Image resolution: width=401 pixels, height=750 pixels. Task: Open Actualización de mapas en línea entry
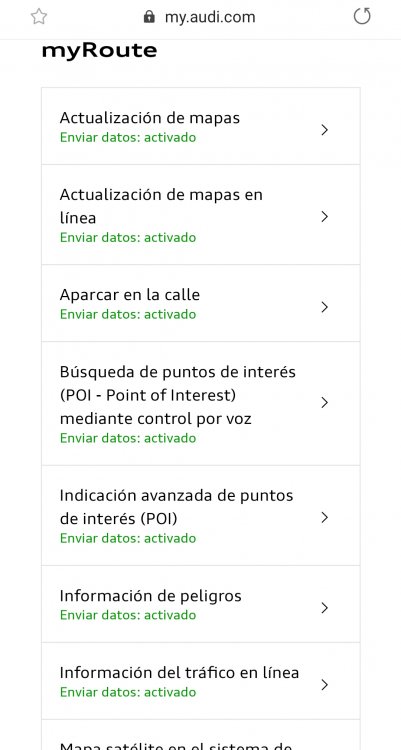coord(200,215)
